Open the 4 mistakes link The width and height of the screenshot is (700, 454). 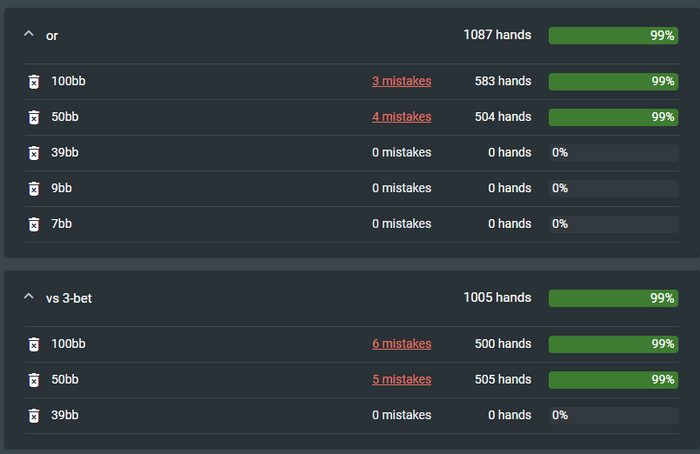point(401,117)
